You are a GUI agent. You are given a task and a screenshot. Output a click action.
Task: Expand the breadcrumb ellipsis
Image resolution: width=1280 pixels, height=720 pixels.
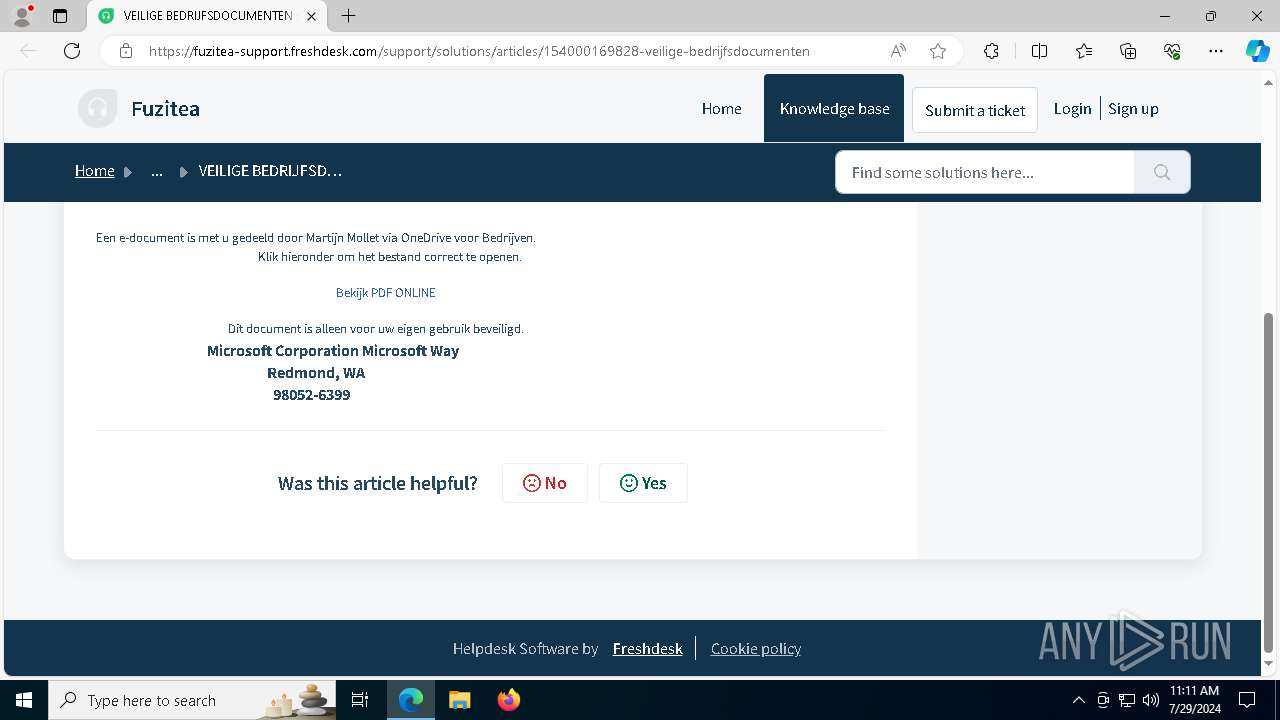click(x=157, y=171)
